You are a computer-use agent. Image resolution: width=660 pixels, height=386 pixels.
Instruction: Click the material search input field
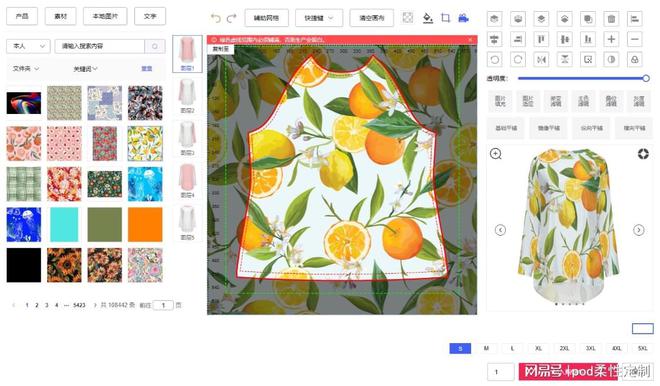coord(100,46)
